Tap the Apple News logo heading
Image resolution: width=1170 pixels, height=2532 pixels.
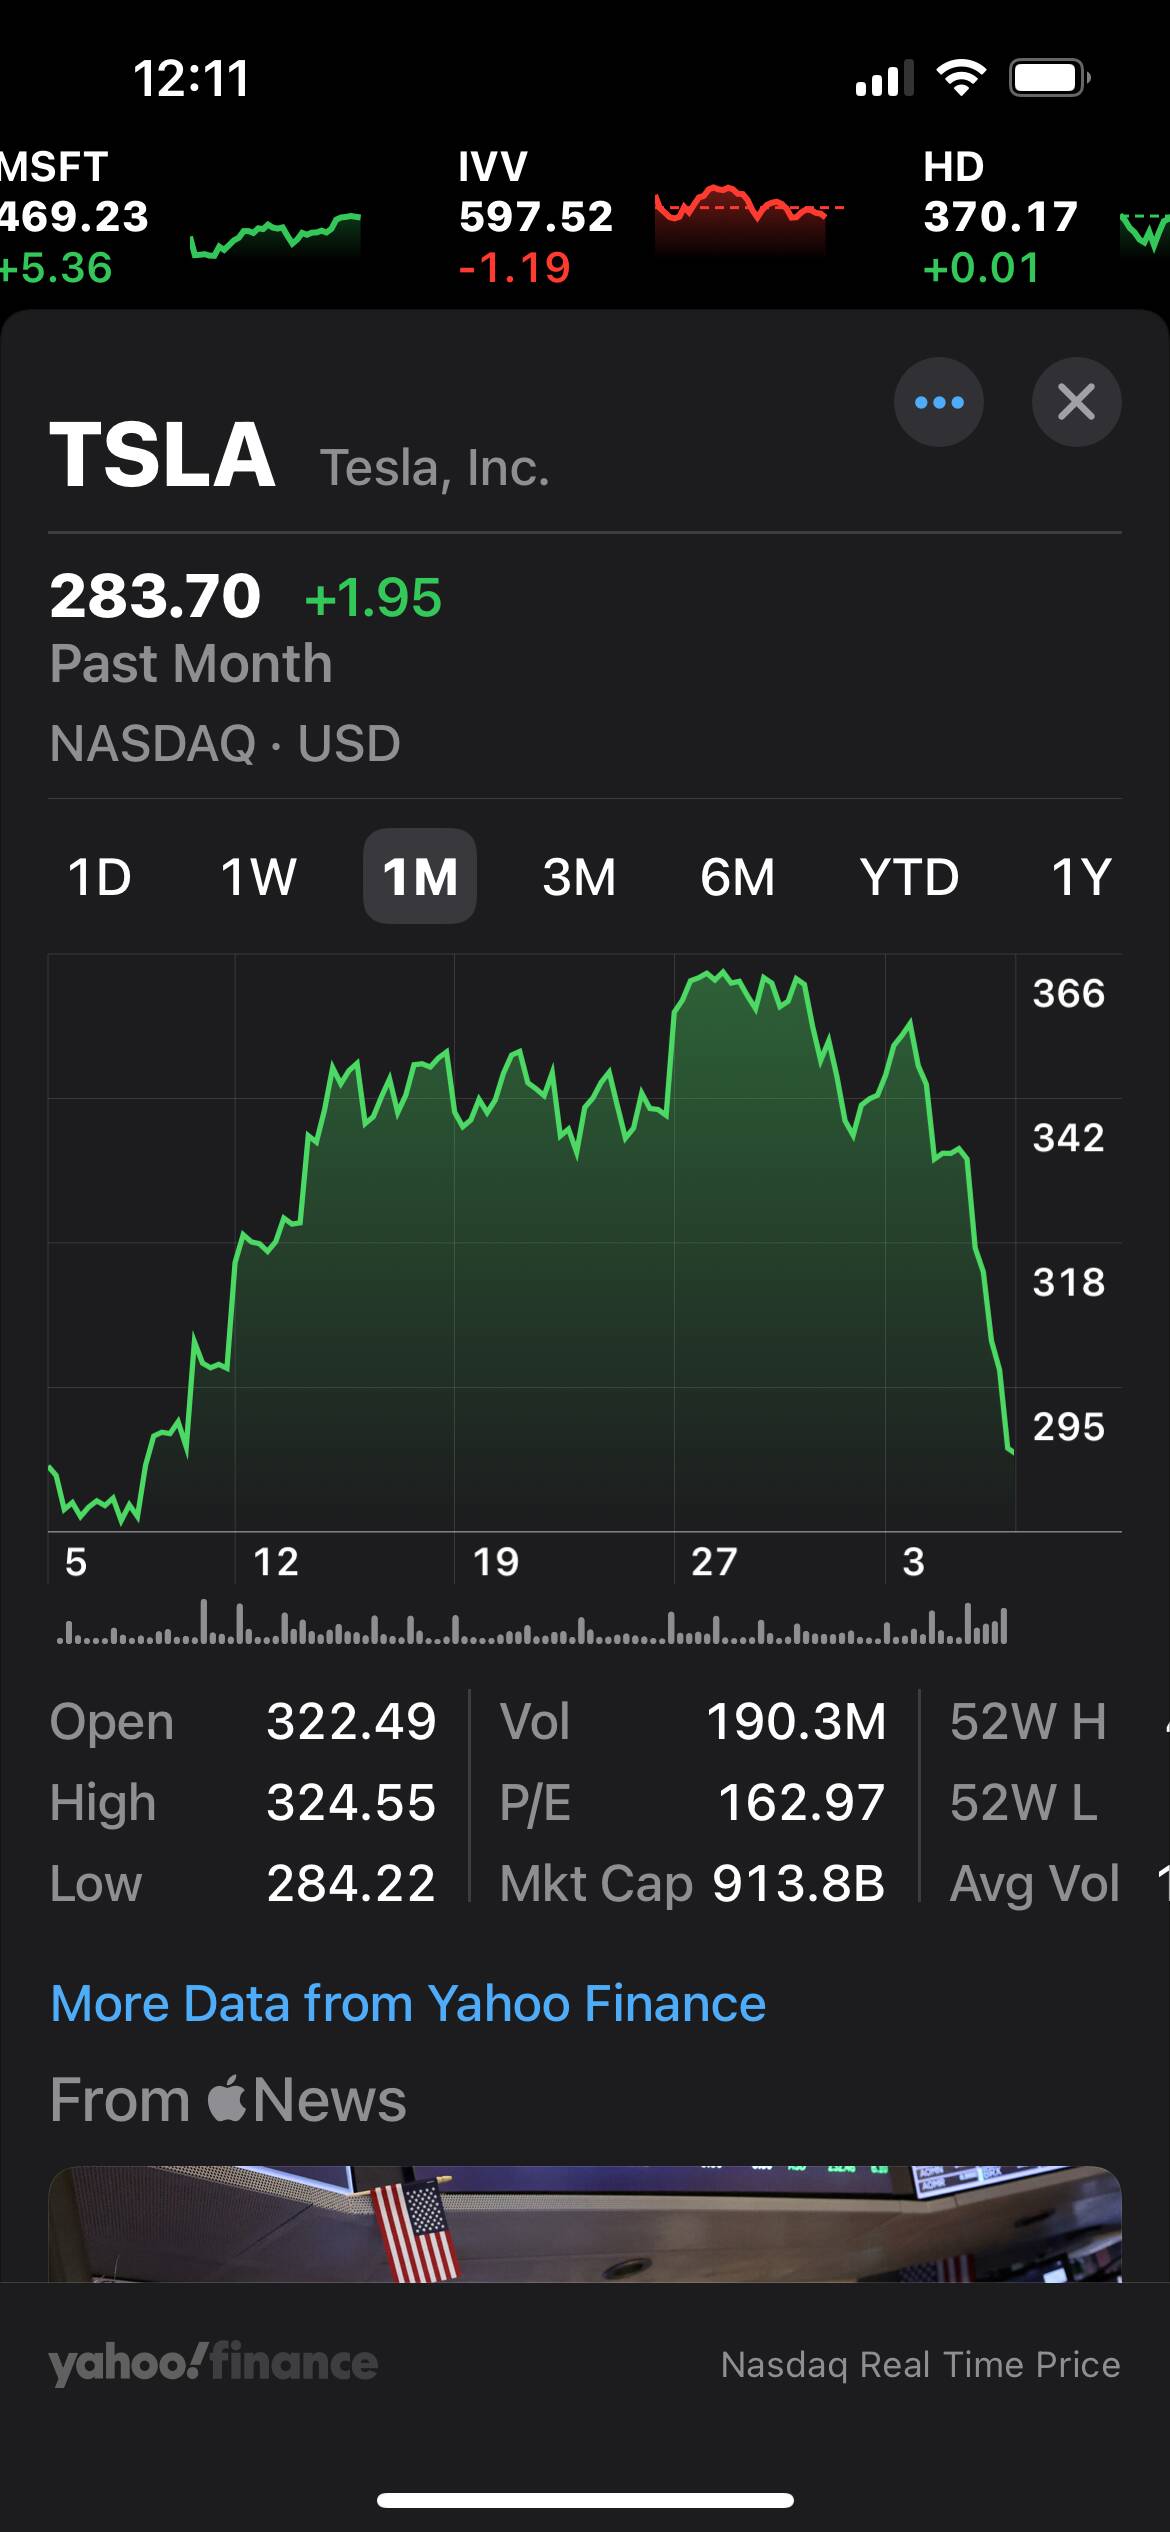click(x=228, y=2099)
